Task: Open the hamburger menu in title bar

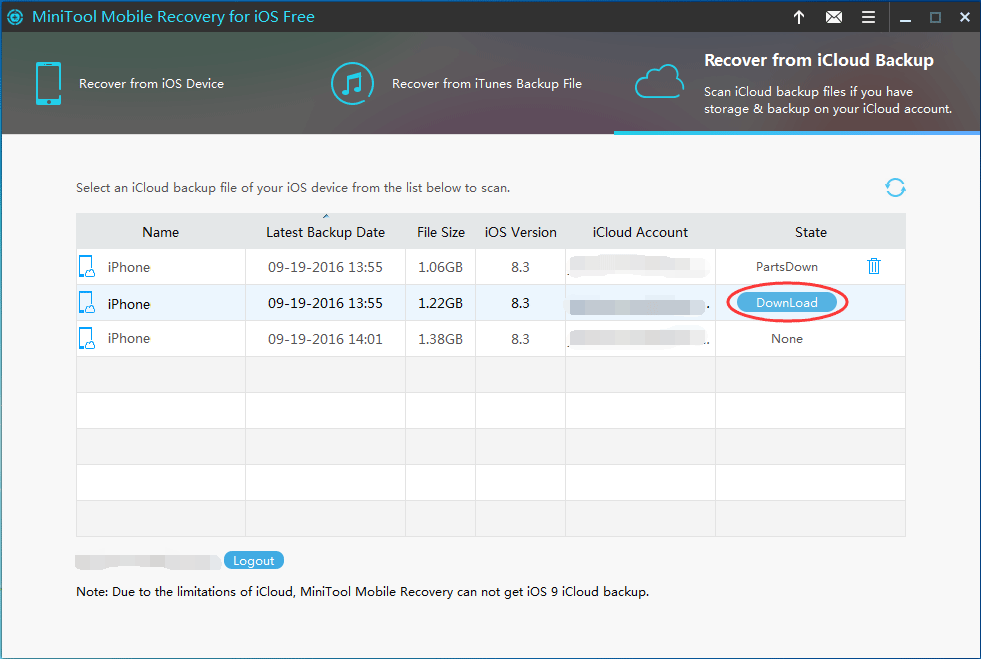Action: click(x=868, y=17)
